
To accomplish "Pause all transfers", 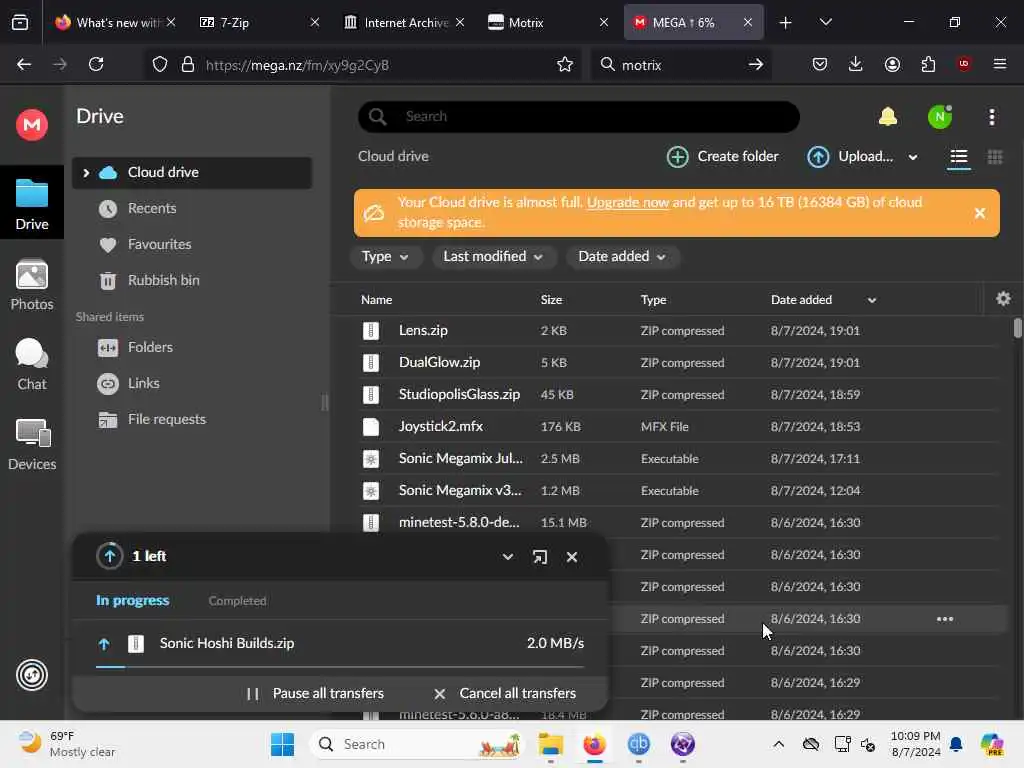I will point(315,694).
